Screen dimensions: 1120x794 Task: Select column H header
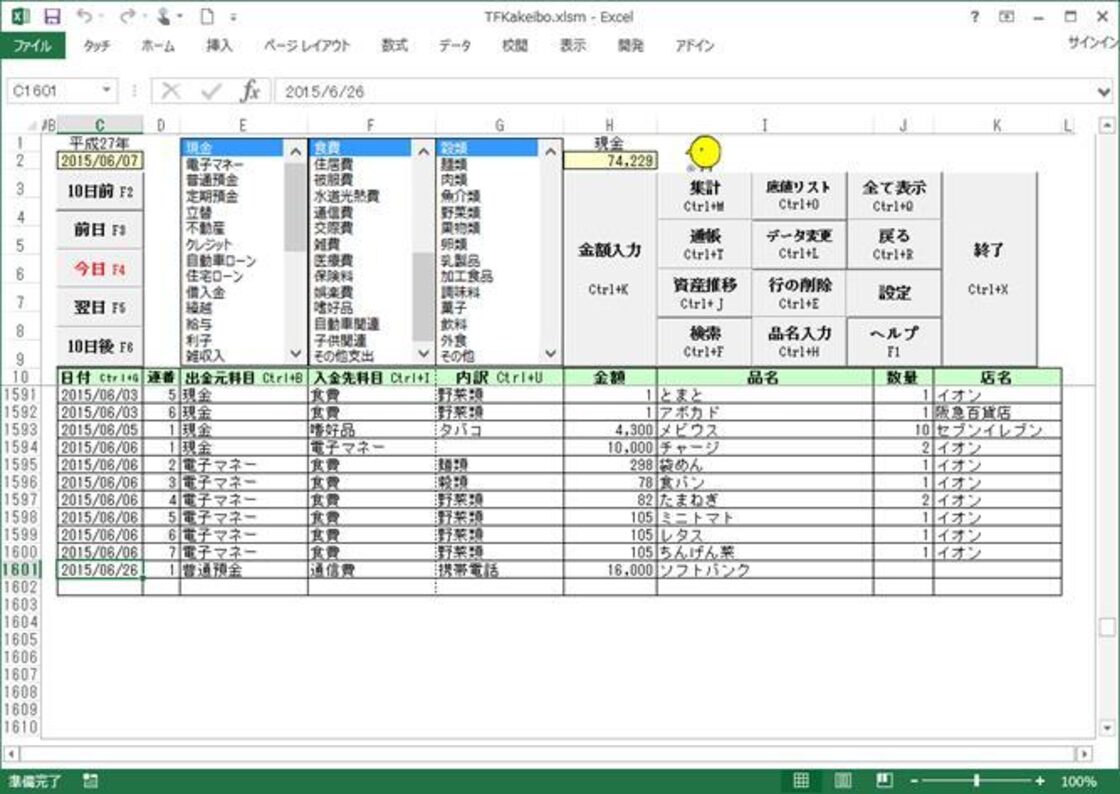point(609,125)
